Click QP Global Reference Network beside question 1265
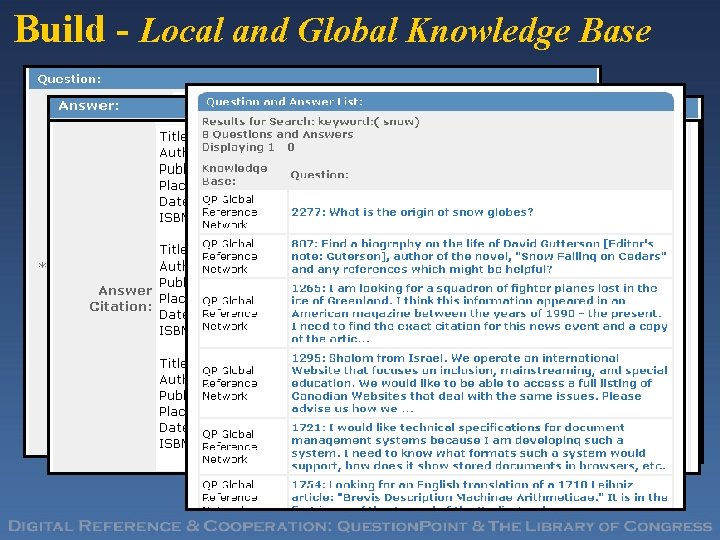Viewport: 720px width, 540px height. pyautogui.click(x=230, y=313)
